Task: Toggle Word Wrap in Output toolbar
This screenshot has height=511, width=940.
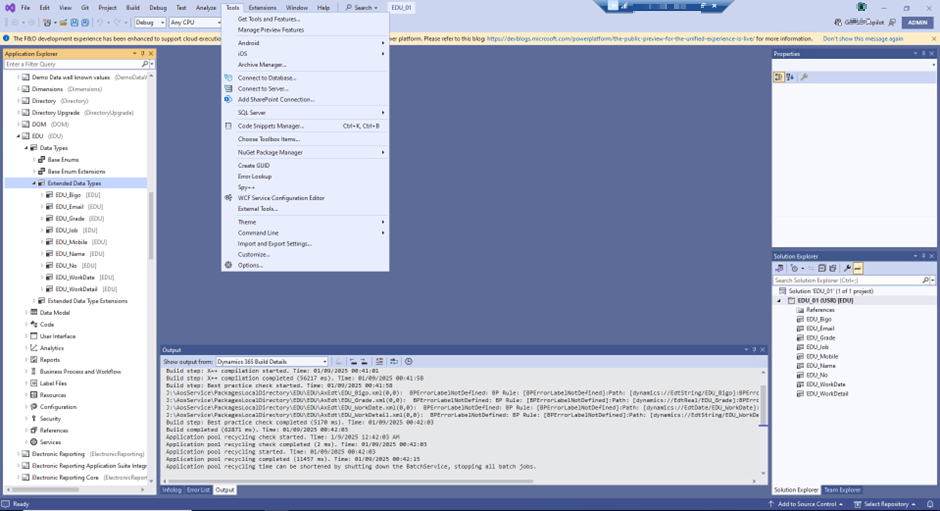Action: click(x=393, y=362)
